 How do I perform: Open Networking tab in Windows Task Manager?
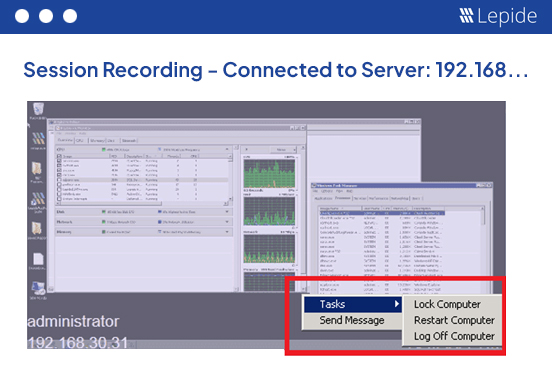[400, 199]
